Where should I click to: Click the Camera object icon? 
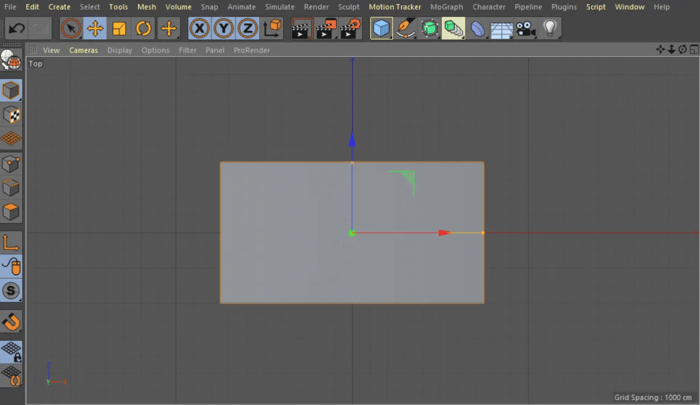coord(526,29)
